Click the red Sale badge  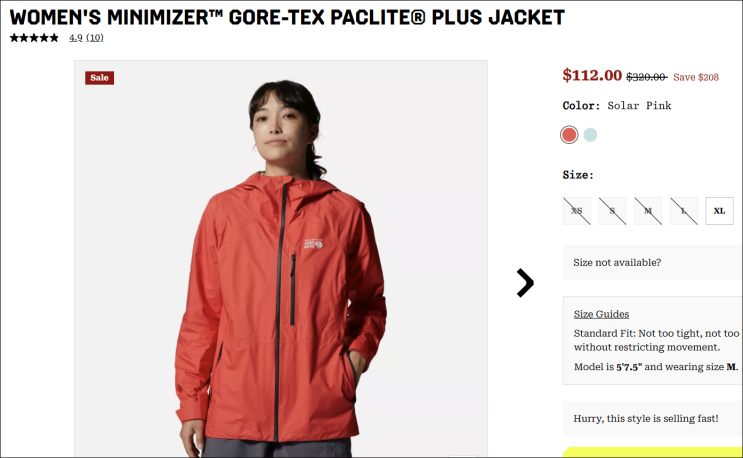click(100, 78)
